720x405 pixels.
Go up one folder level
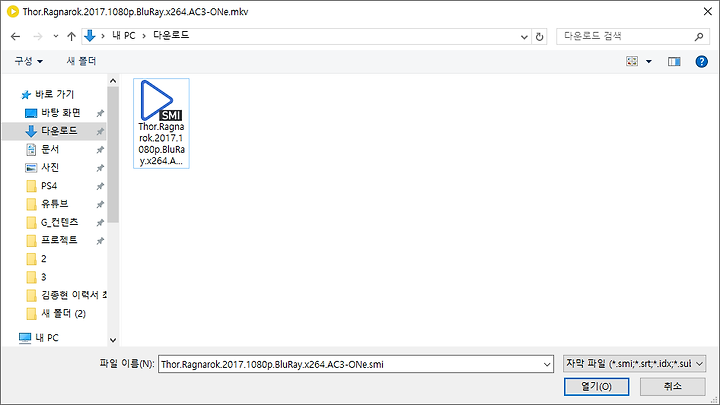(x=71, y=36)
